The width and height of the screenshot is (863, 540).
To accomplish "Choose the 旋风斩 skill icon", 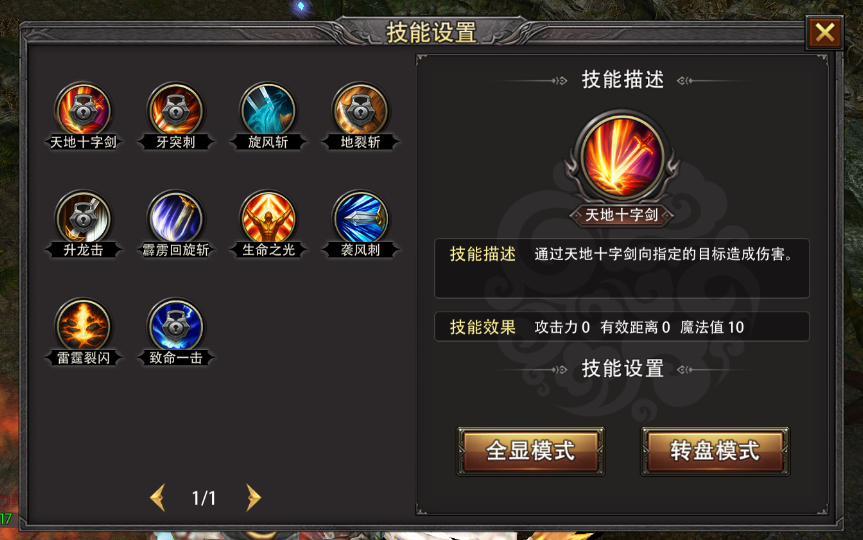I will point(268,111).
